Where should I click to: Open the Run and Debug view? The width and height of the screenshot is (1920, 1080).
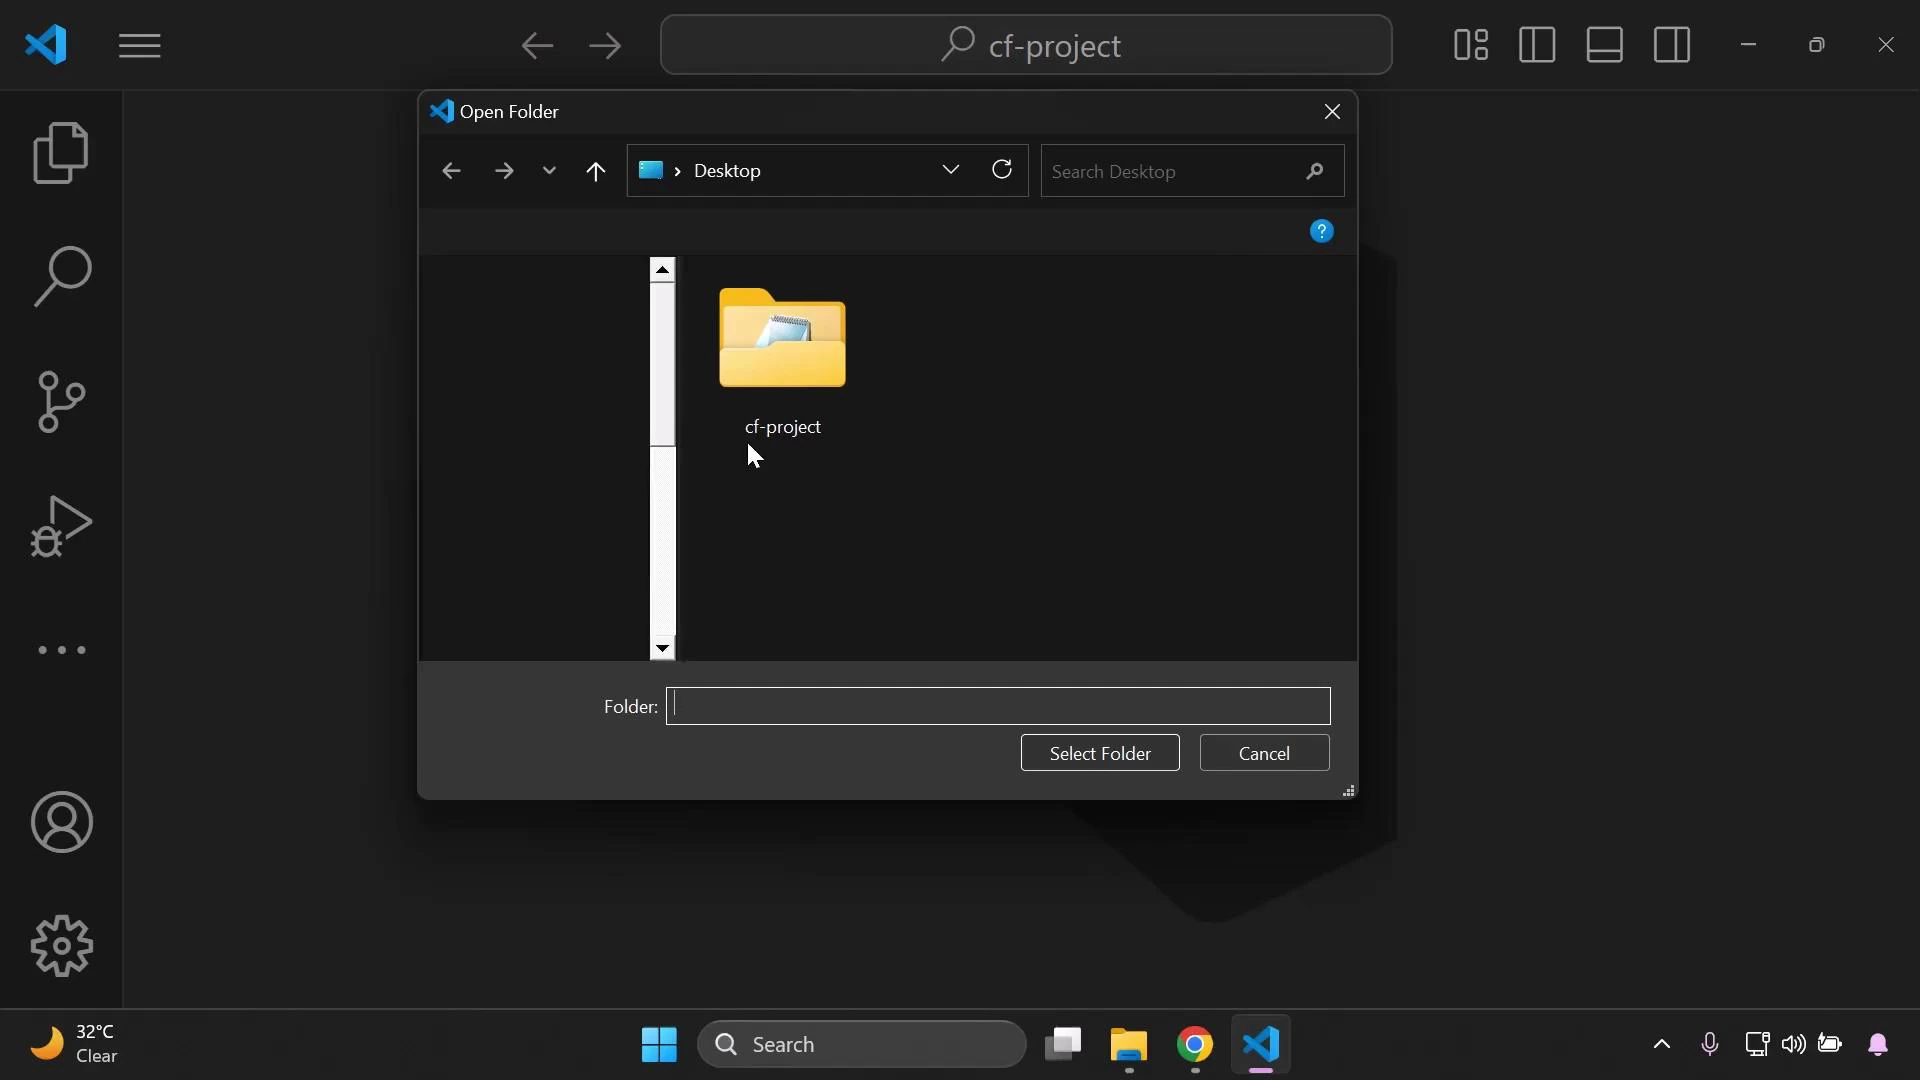tap(62, 525)
